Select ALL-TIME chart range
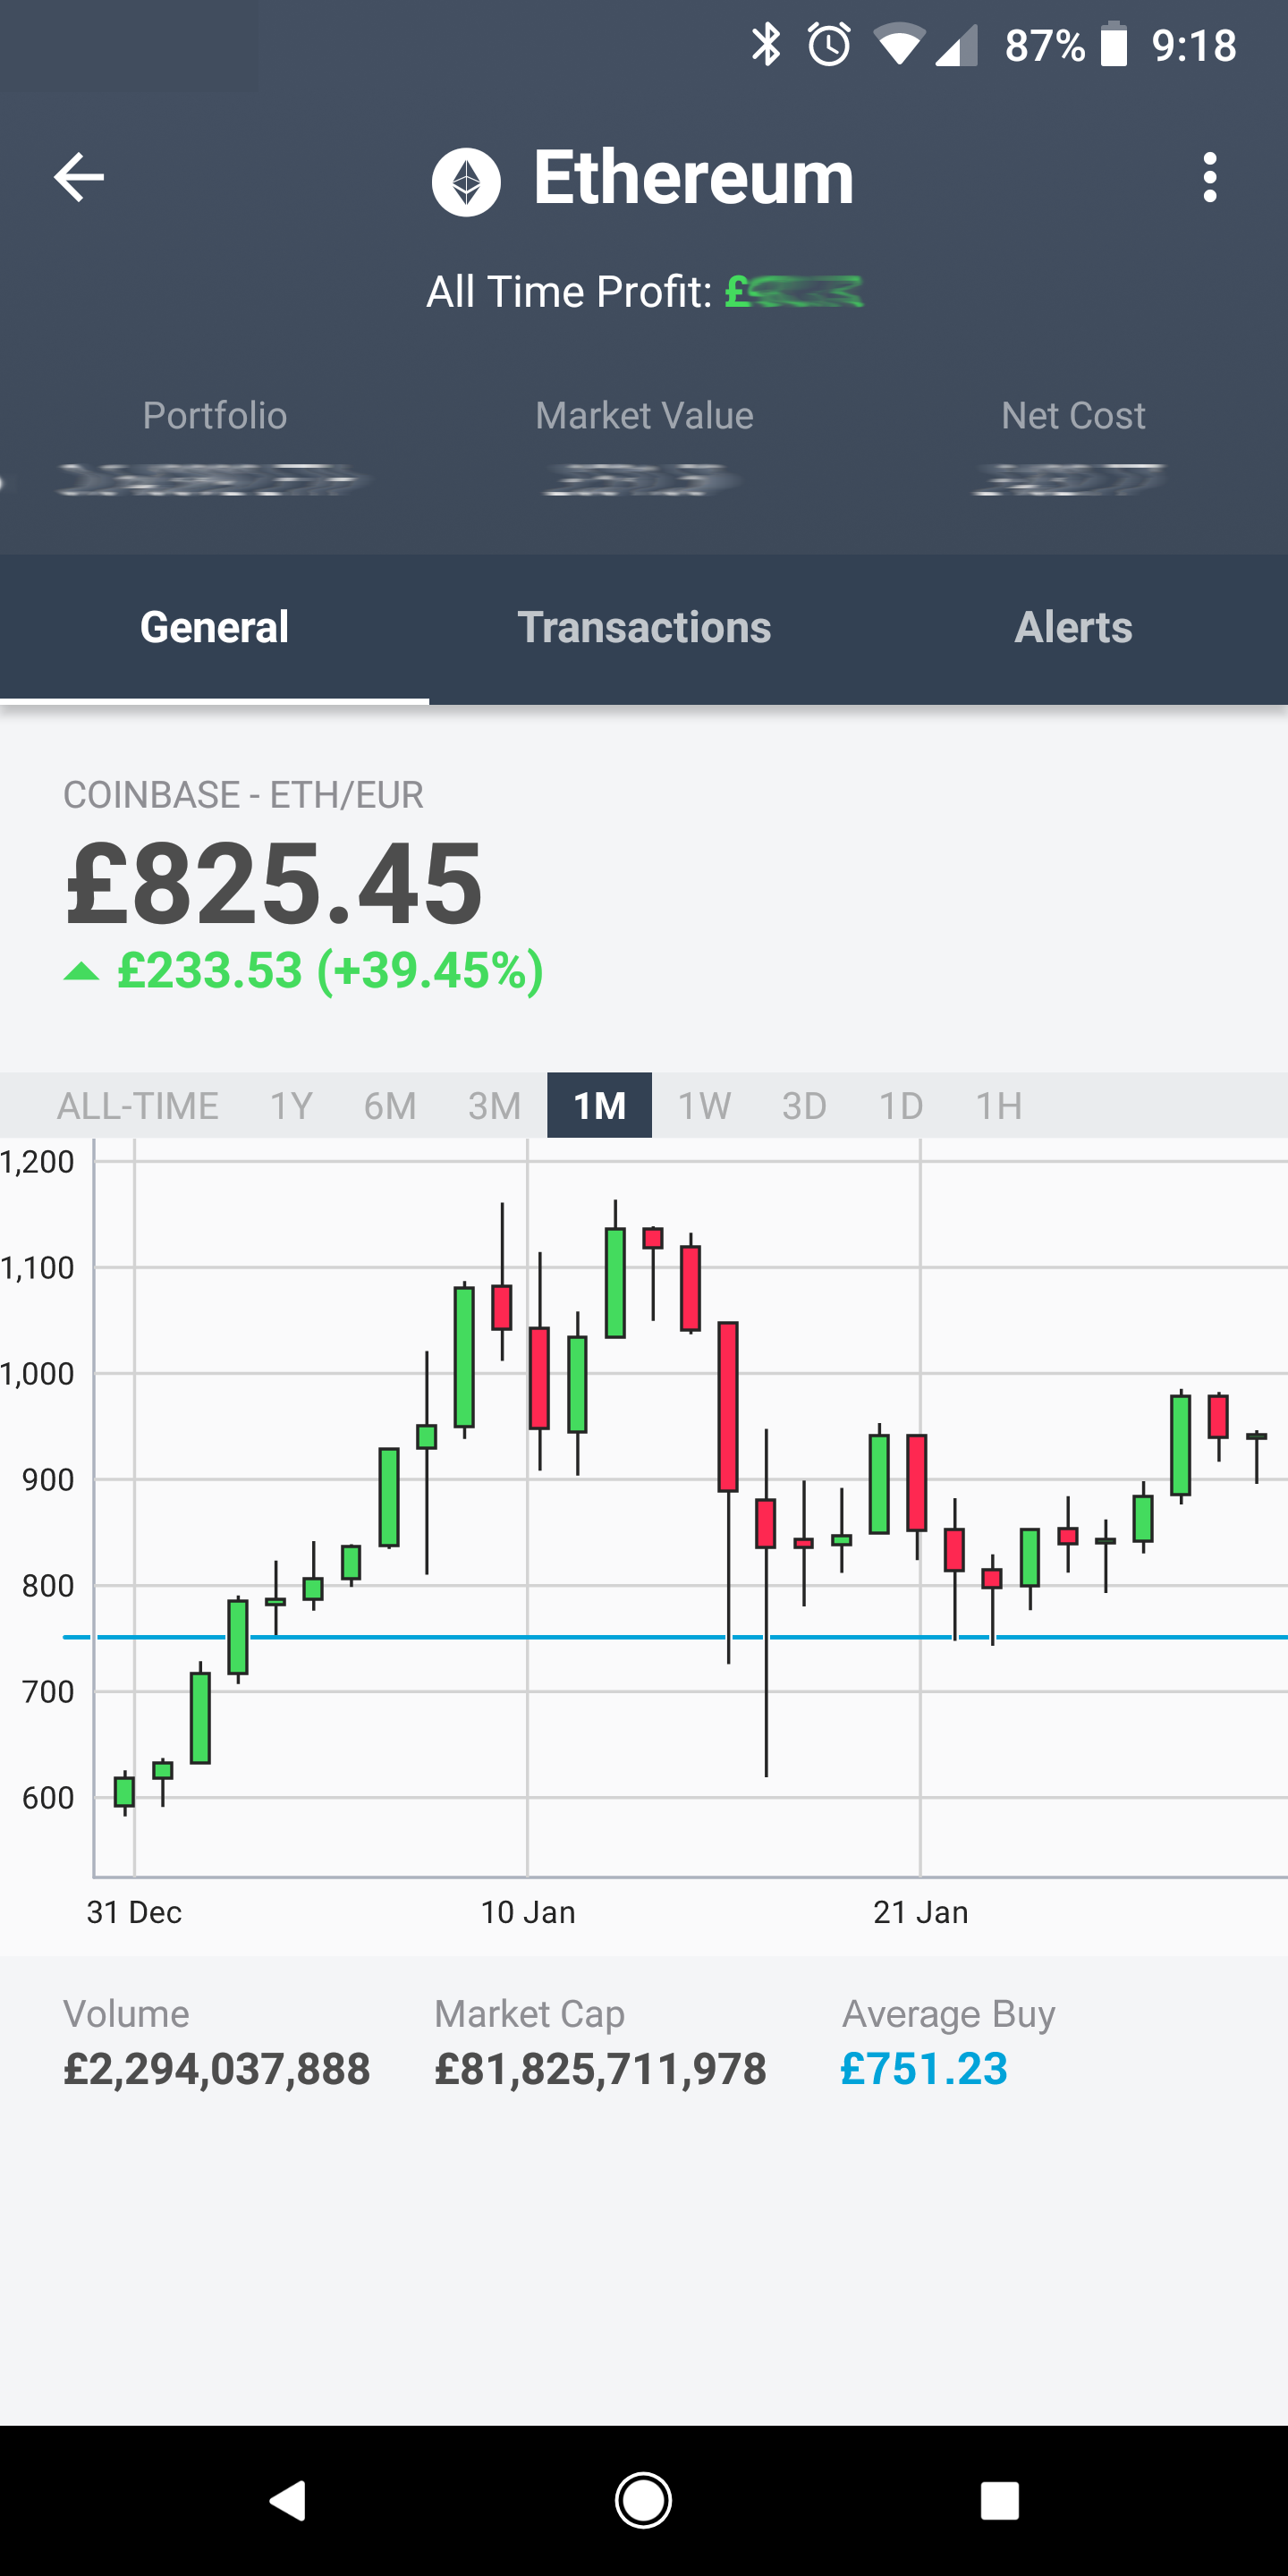This screenshot has width=1288, height=2576. click(x=138, y=1106)
